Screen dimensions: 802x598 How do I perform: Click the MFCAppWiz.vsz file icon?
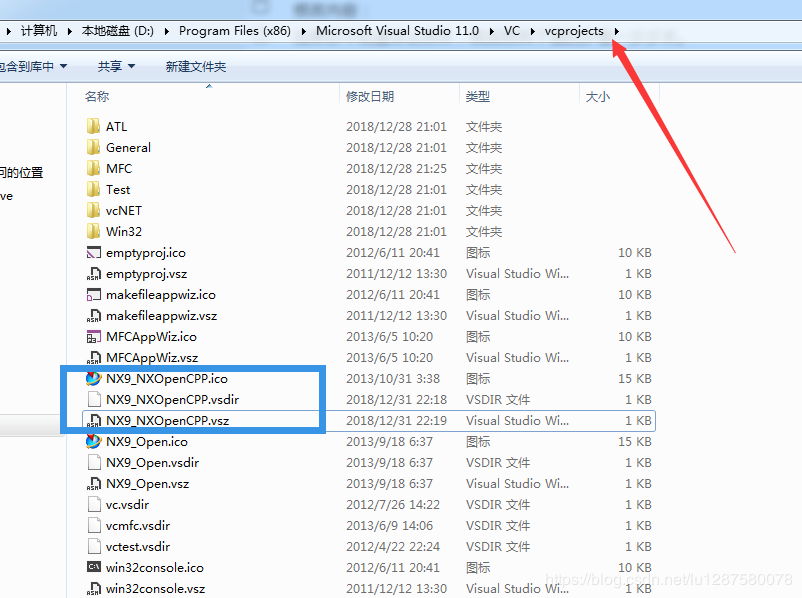[x=94, y=358]
